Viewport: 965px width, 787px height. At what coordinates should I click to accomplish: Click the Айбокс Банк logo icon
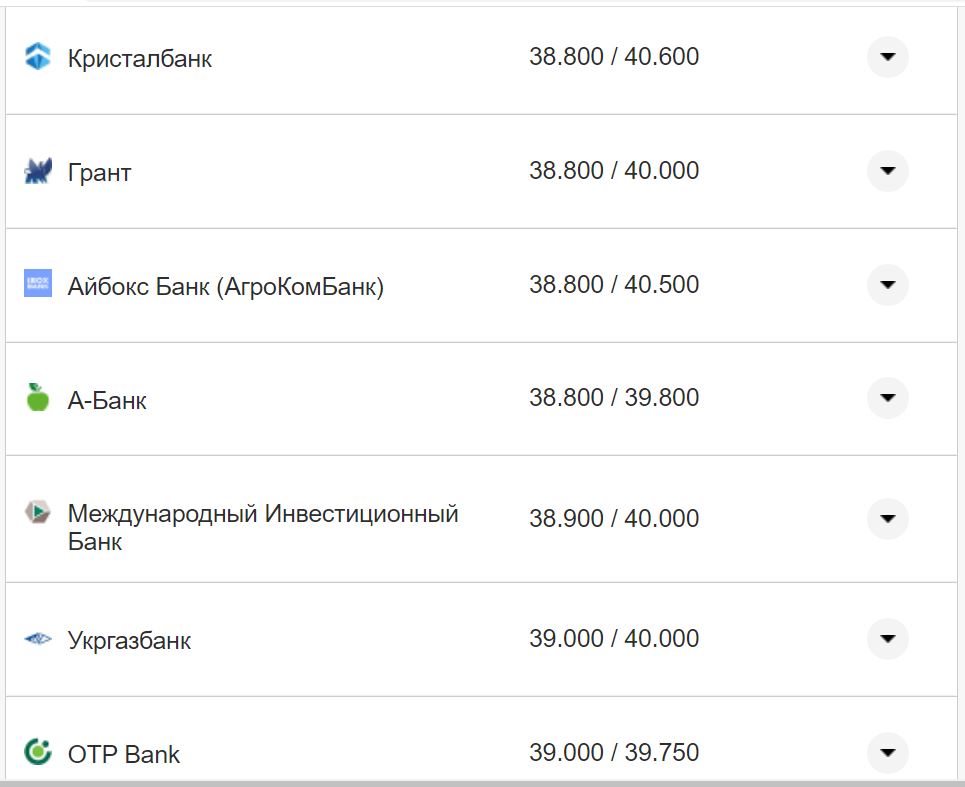click(36, 284)
